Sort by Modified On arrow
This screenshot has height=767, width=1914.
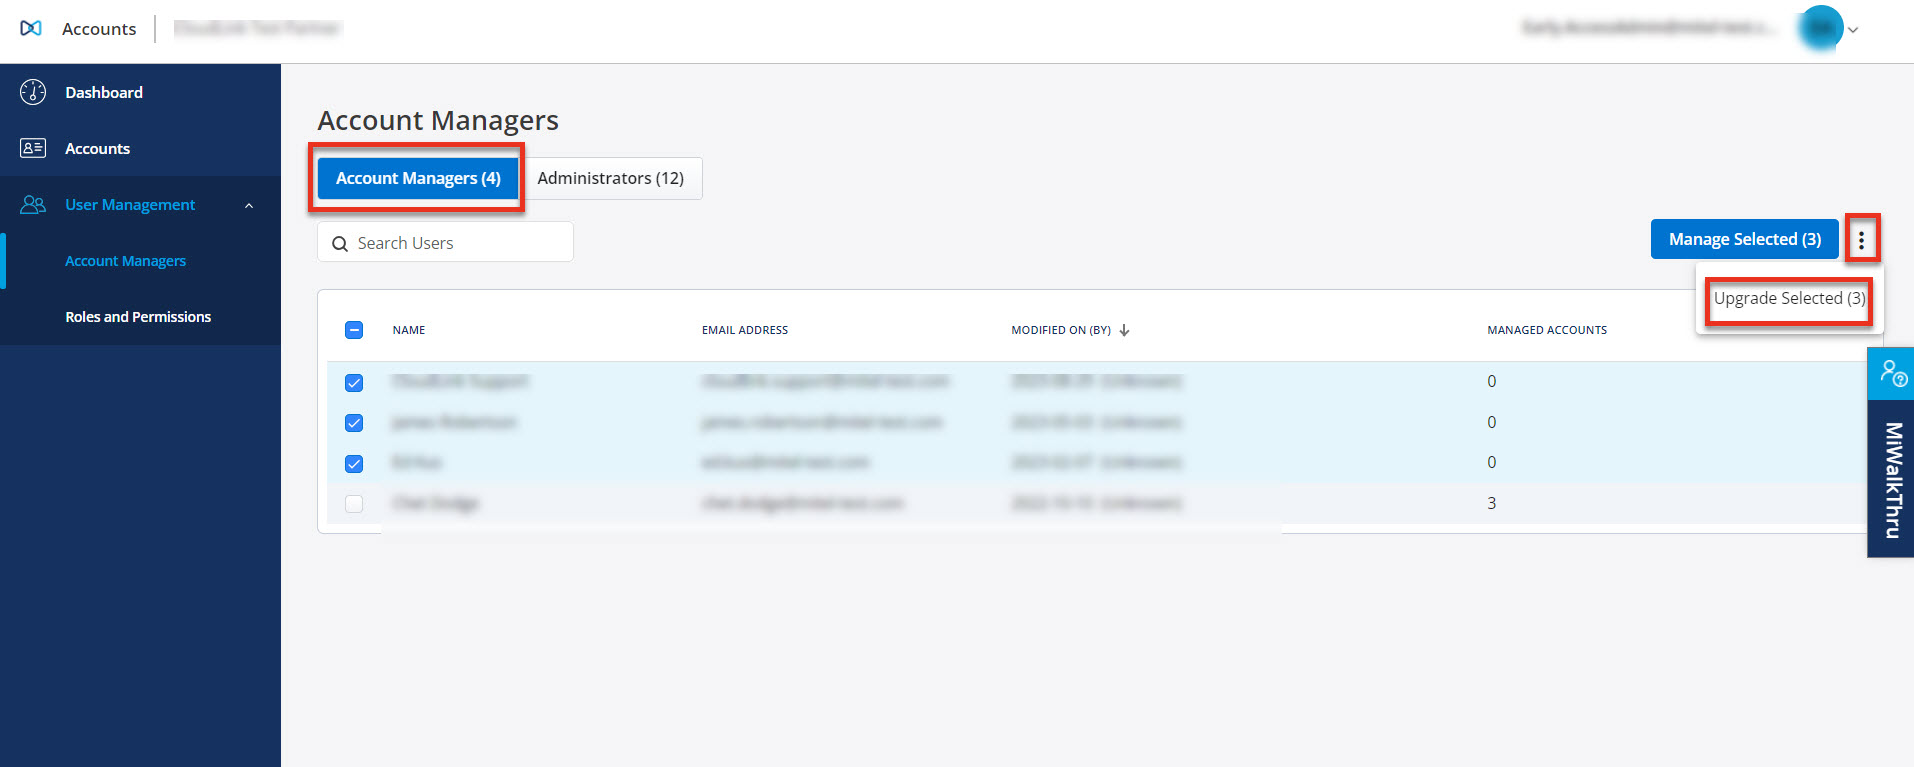pos(1124,330)
